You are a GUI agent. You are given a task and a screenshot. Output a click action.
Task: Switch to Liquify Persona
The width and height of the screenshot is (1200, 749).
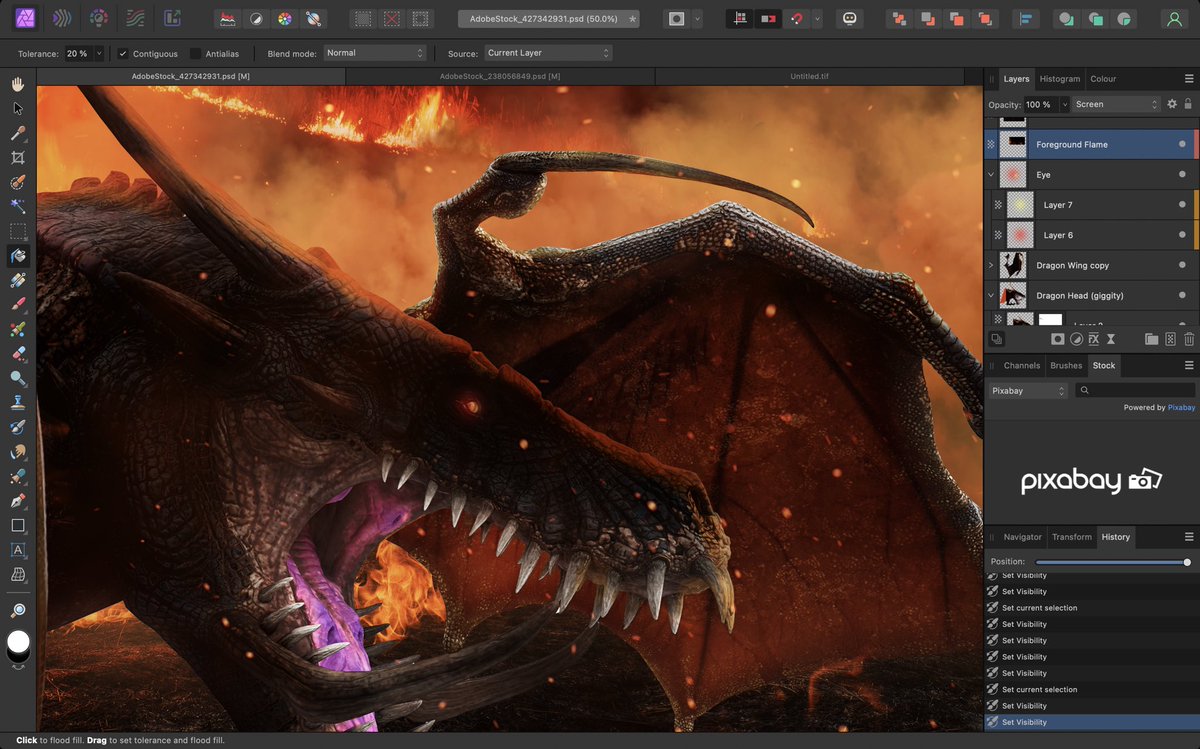(x=62, y=18)
